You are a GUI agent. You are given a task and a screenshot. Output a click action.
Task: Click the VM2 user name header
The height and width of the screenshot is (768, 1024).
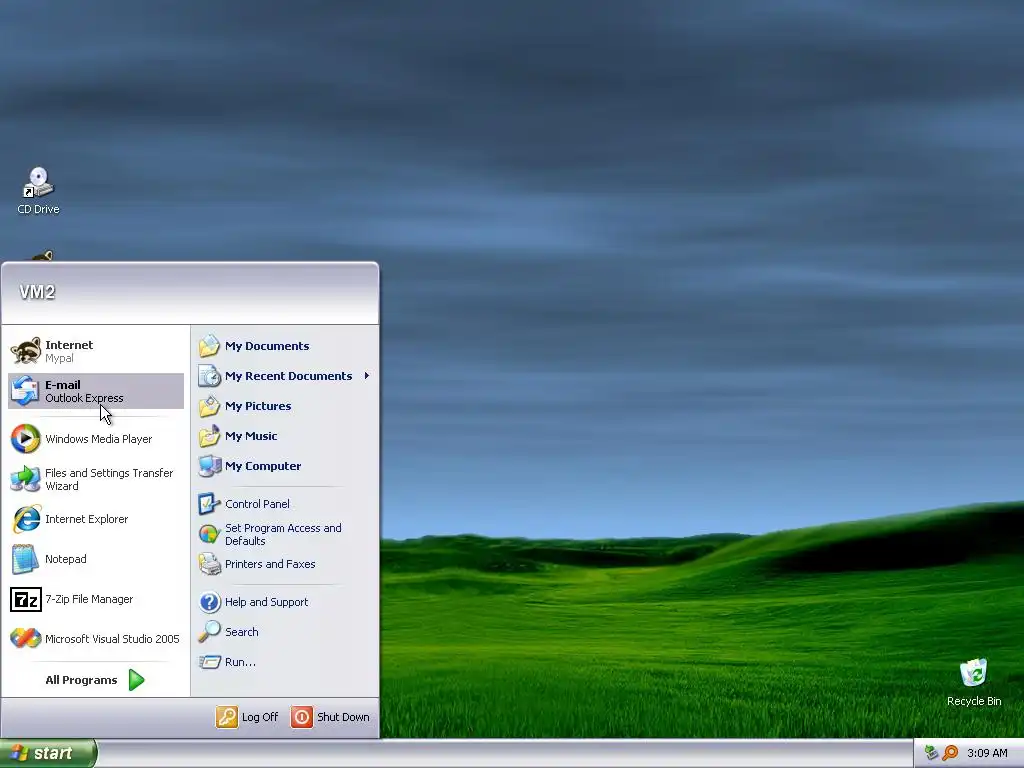(x=37, y=292)
